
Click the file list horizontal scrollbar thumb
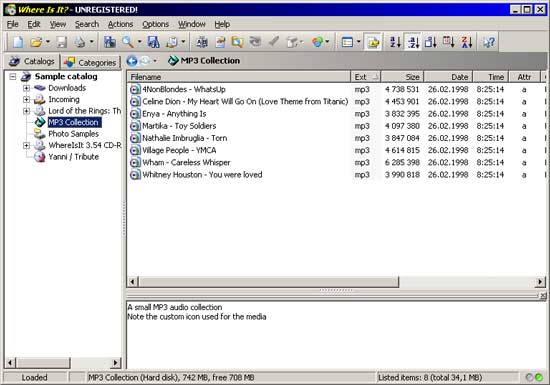point(269,282)
